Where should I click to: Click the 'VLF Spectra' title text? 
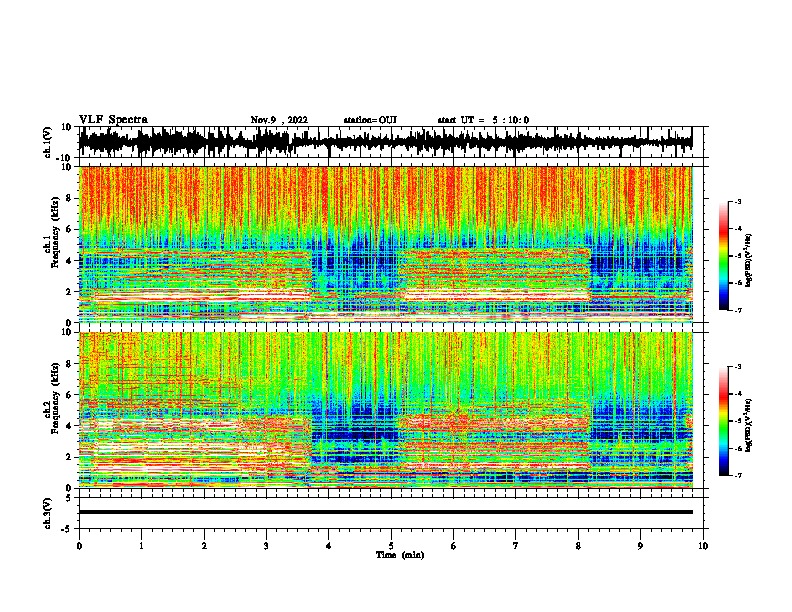(113, 120)
